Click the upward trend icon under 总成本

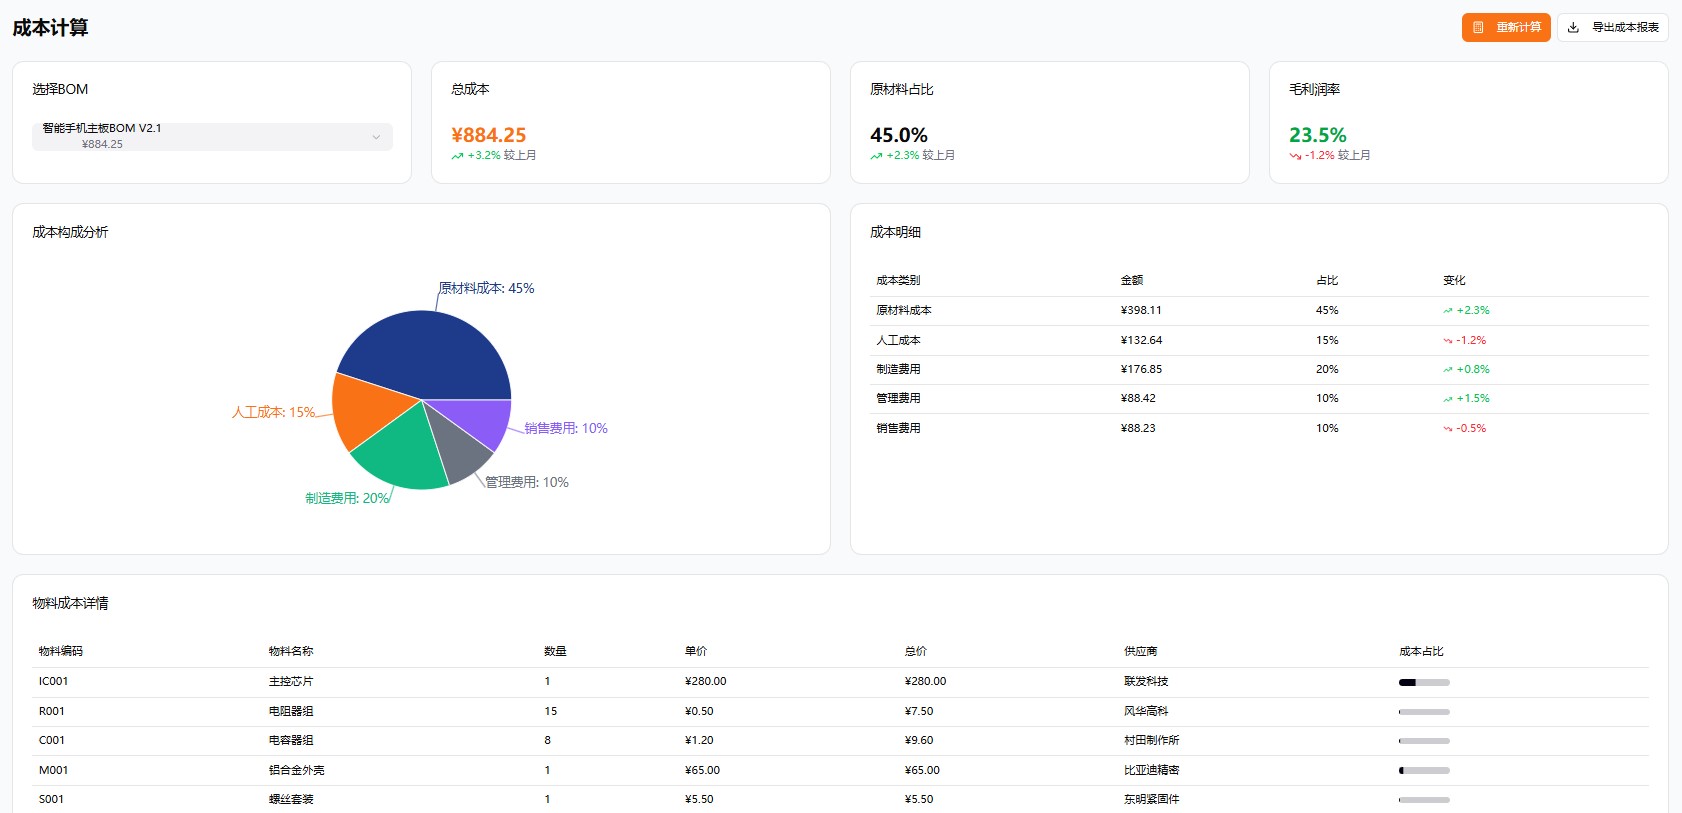click(457, 156)
